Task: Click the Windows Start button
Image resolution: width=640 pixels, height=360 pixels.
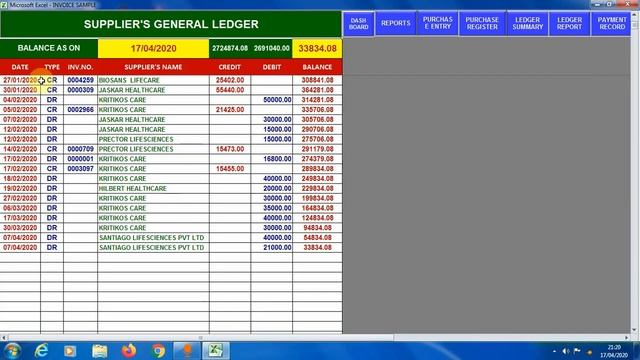Action: (x=12, y=351)
